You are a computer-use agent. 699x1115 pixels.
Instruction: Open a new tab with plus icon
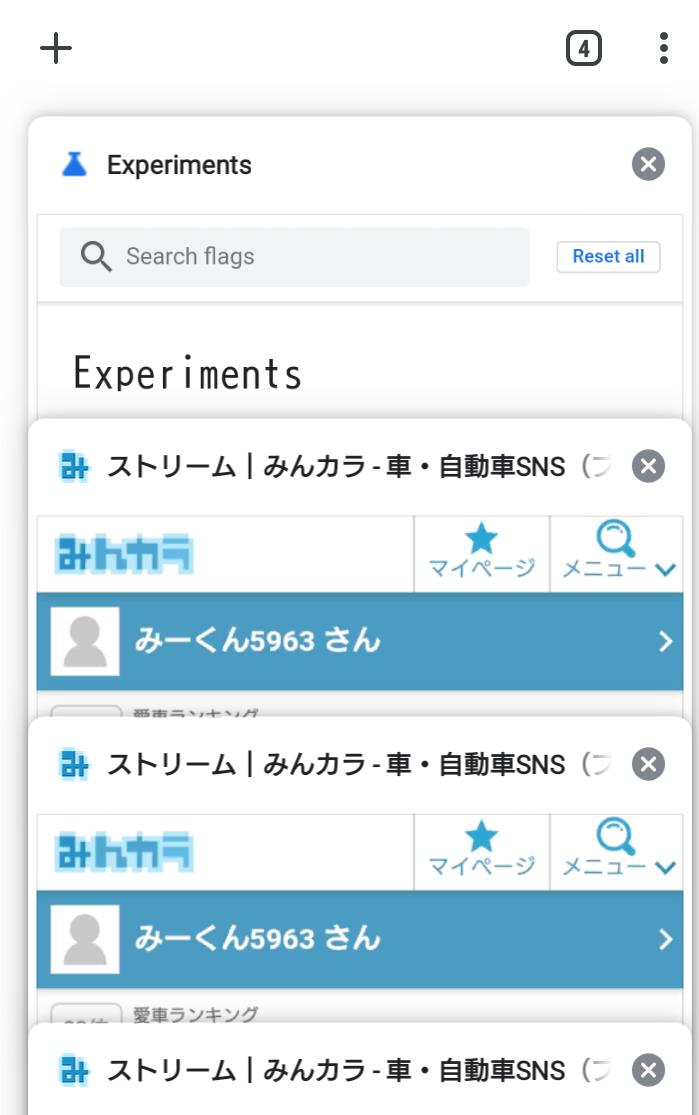[55, 48]
